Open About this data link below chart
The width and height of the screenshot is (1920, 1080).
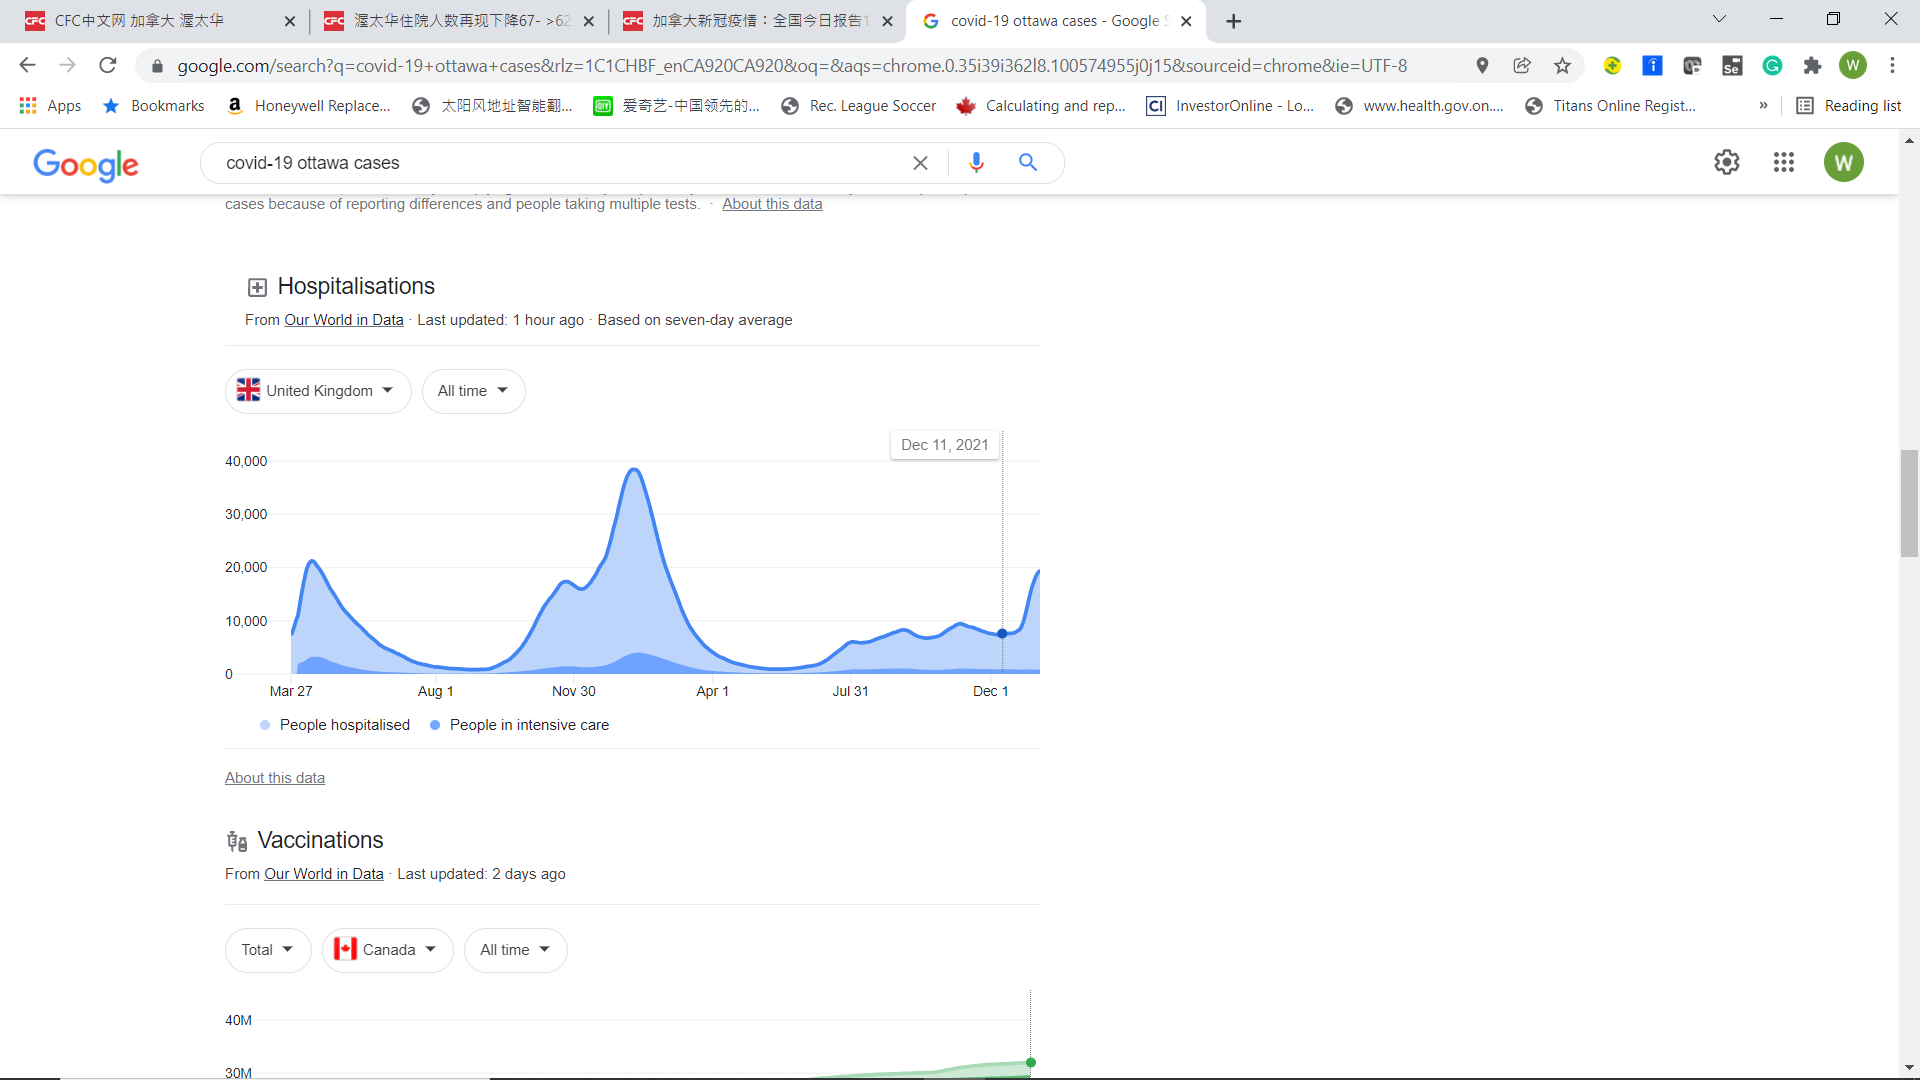[x=275, y=778]
